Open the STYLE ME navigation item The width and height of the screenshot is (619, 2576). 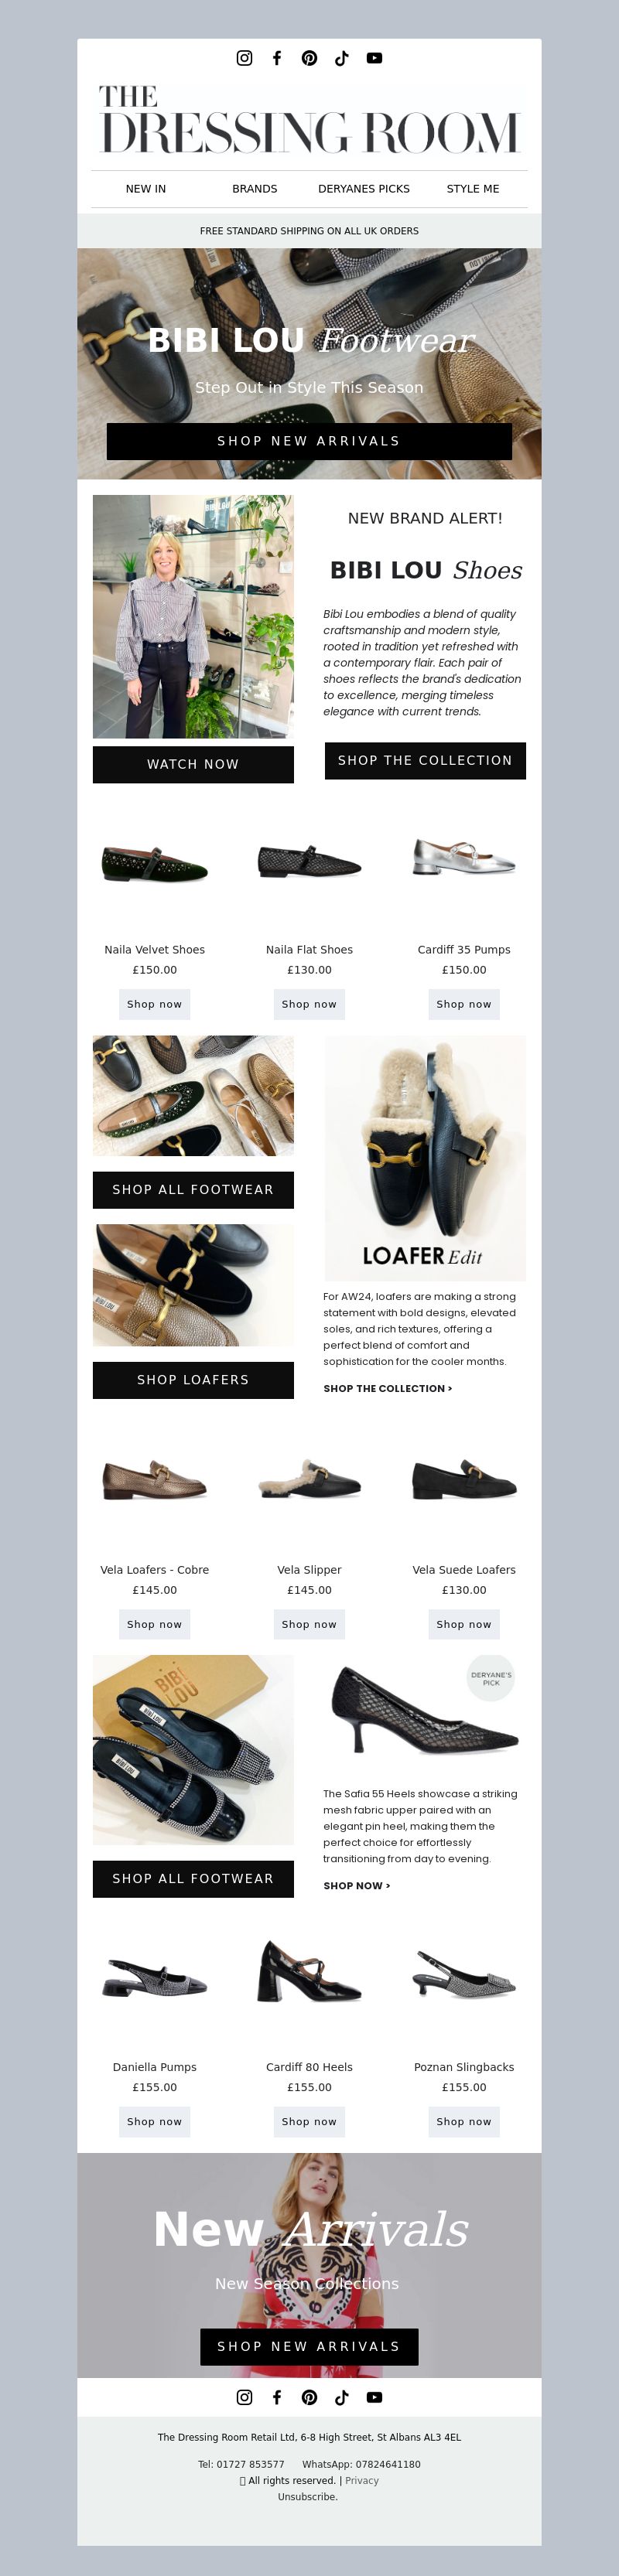pyautogui.click(x=473, y=189)
